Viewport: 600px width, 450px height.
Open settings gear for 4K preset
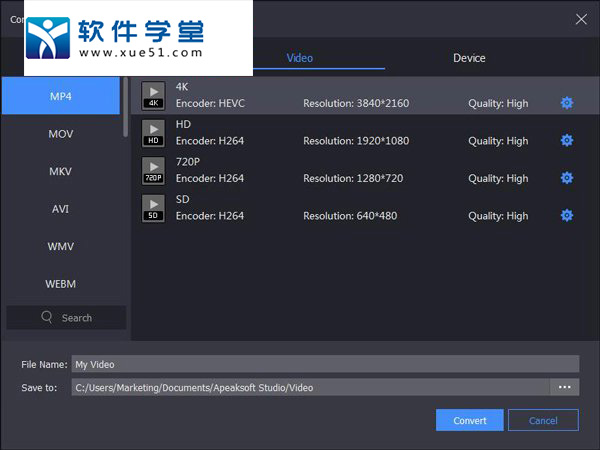(567, 103)
